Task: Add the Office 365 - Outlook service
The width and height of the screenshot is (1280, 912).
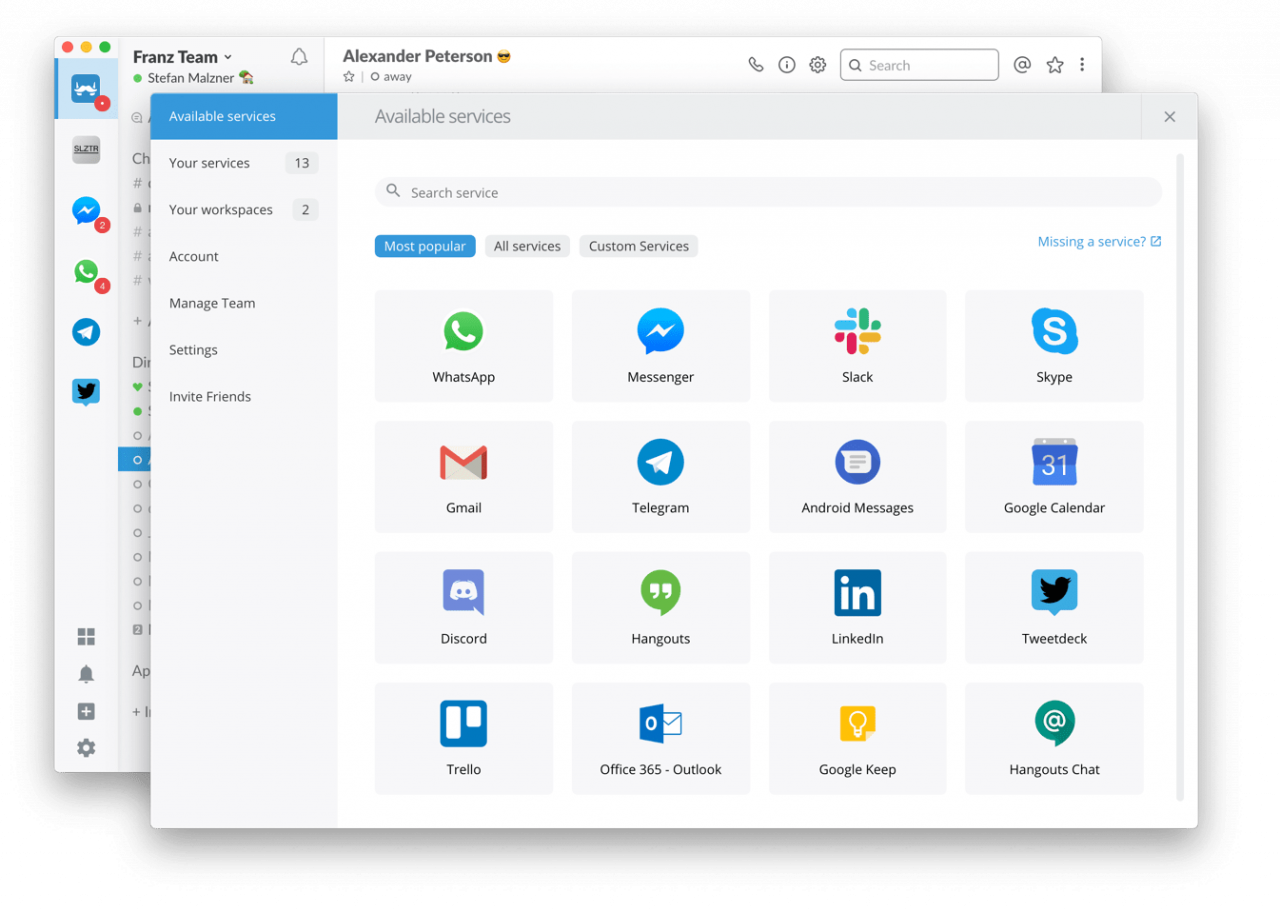Action: click(660, 739)
